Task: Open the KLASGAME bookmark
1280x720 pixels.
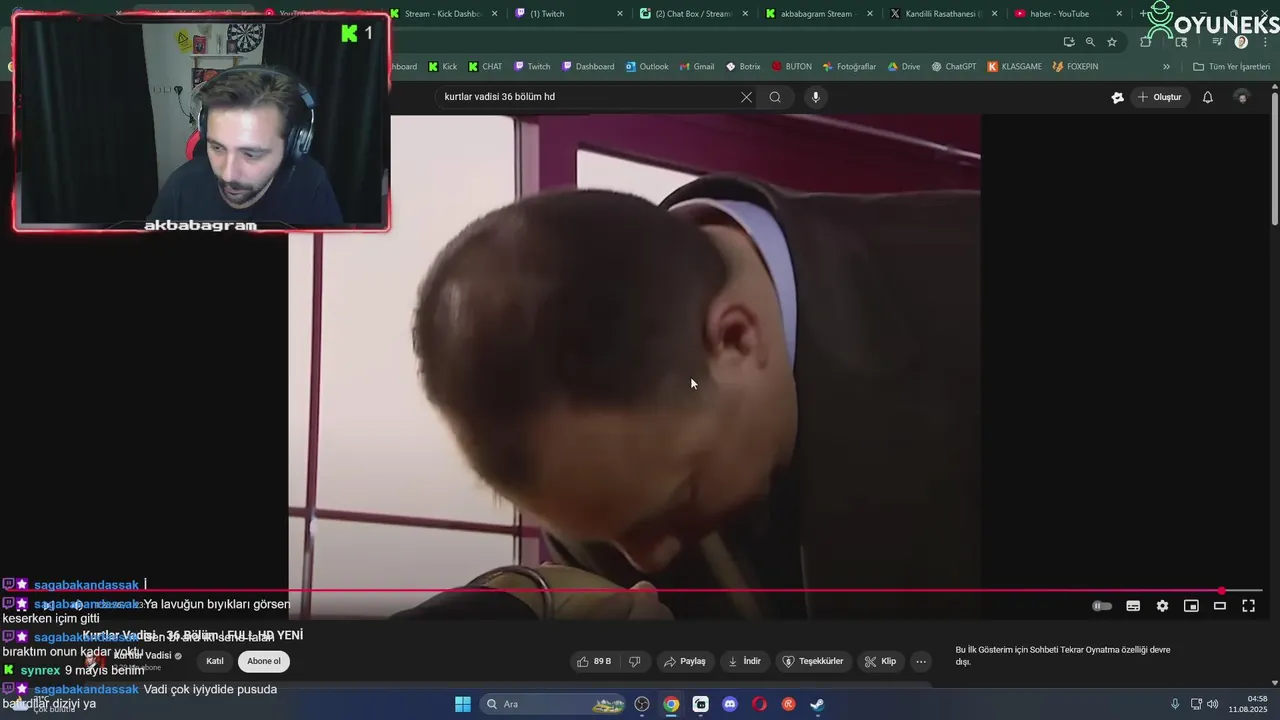Action: pyautogui.click(x=1014, y=67)
